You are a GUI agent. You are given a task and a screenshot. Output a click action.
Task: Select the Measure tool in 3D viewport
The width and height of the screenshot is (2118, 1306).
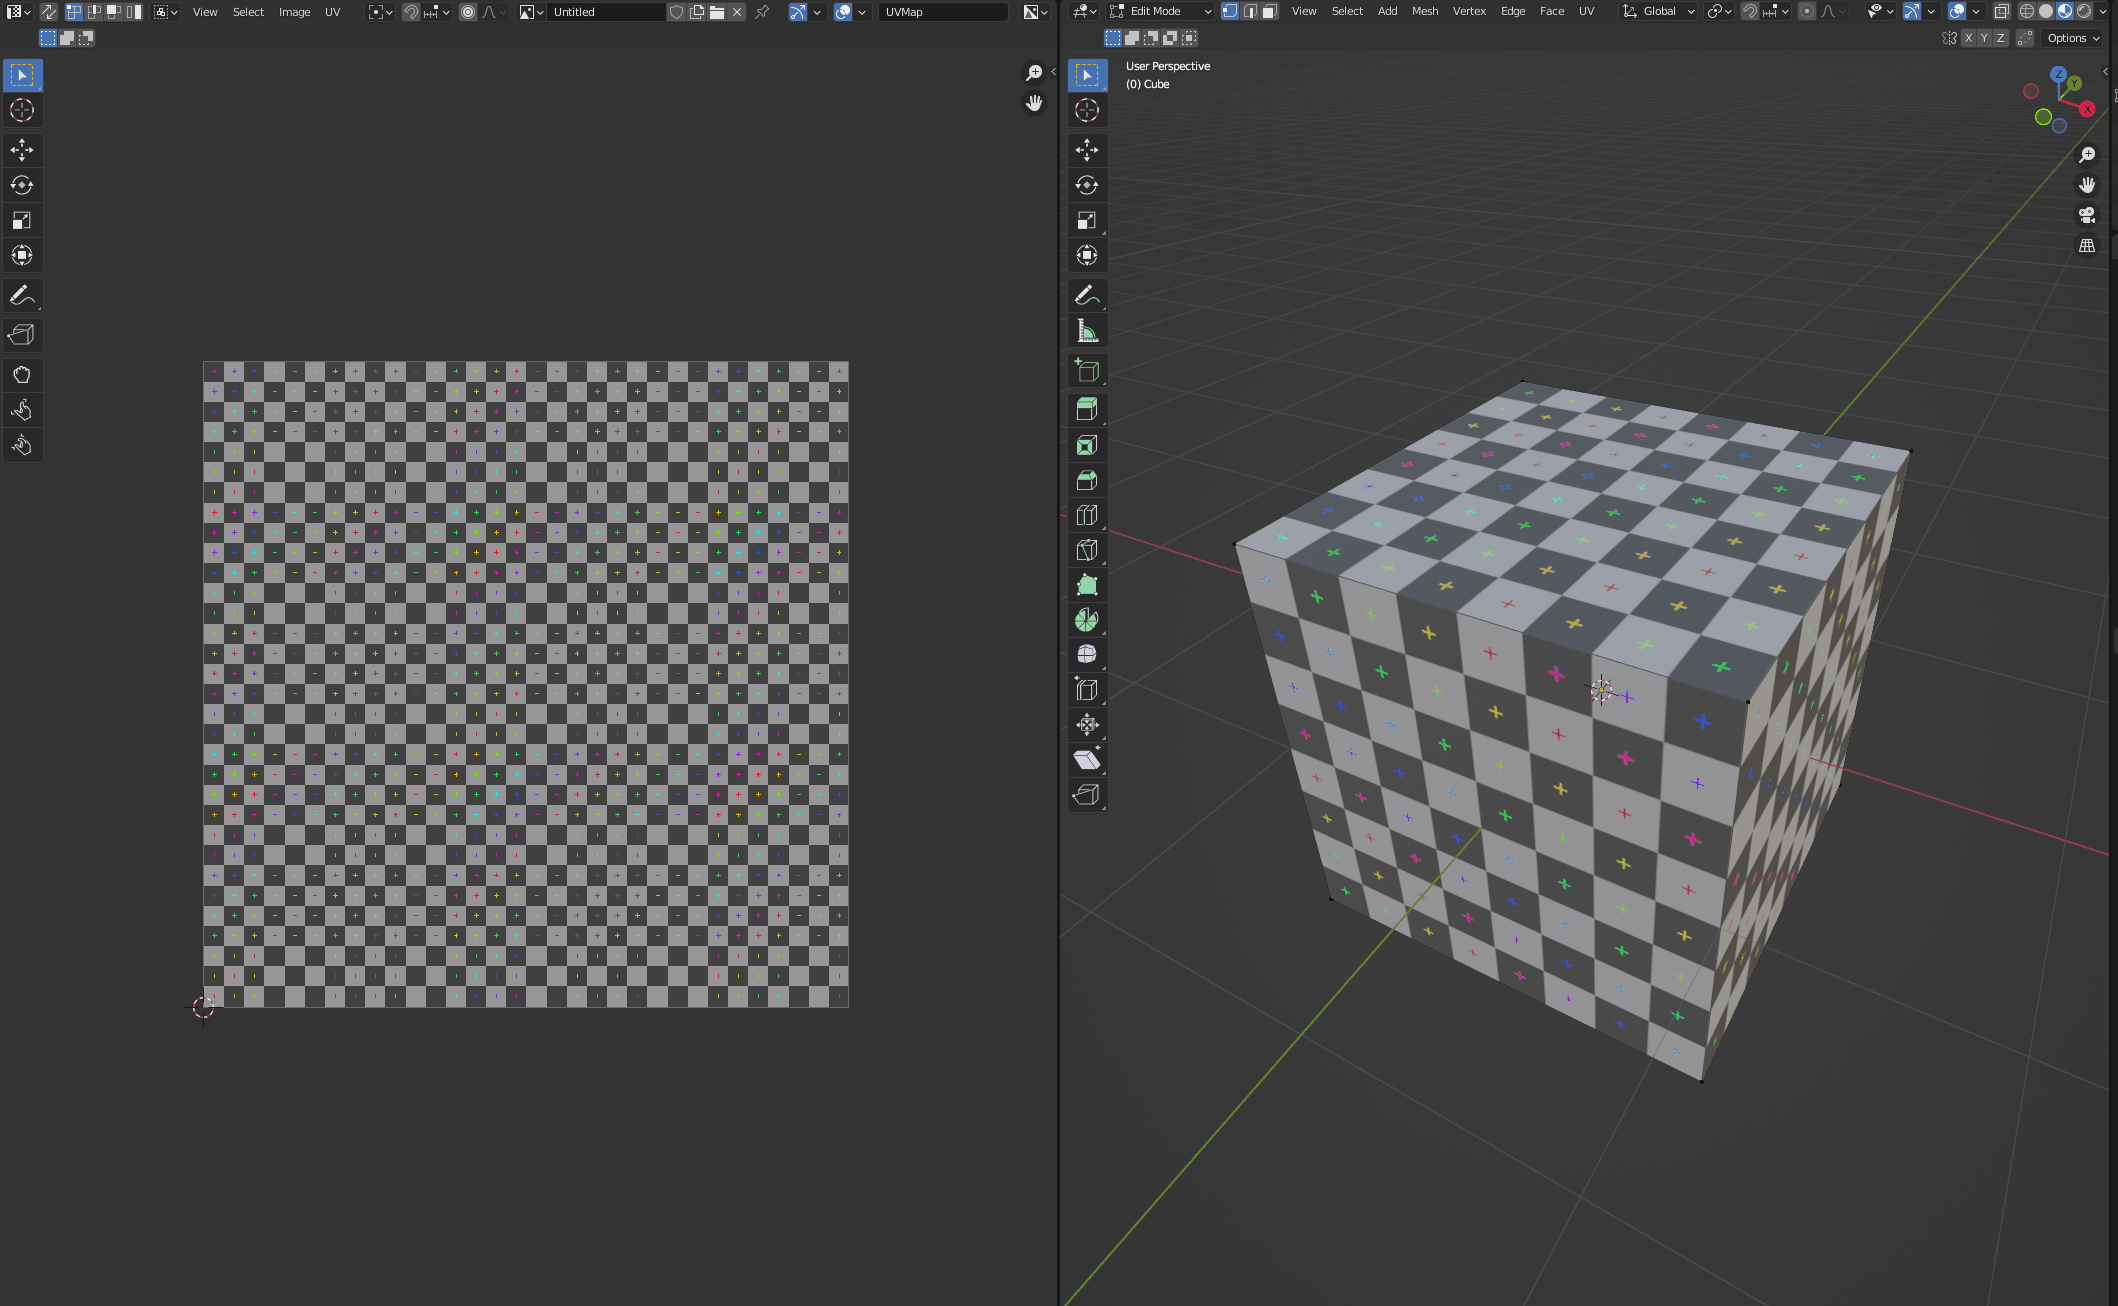click(1087, 331)
